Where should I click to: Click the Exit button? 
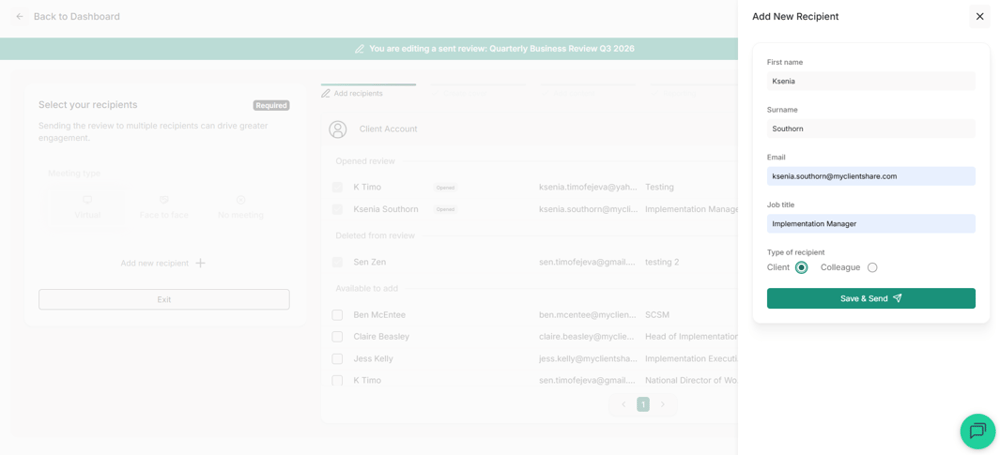pyautogui.click(x=164, y=299)
